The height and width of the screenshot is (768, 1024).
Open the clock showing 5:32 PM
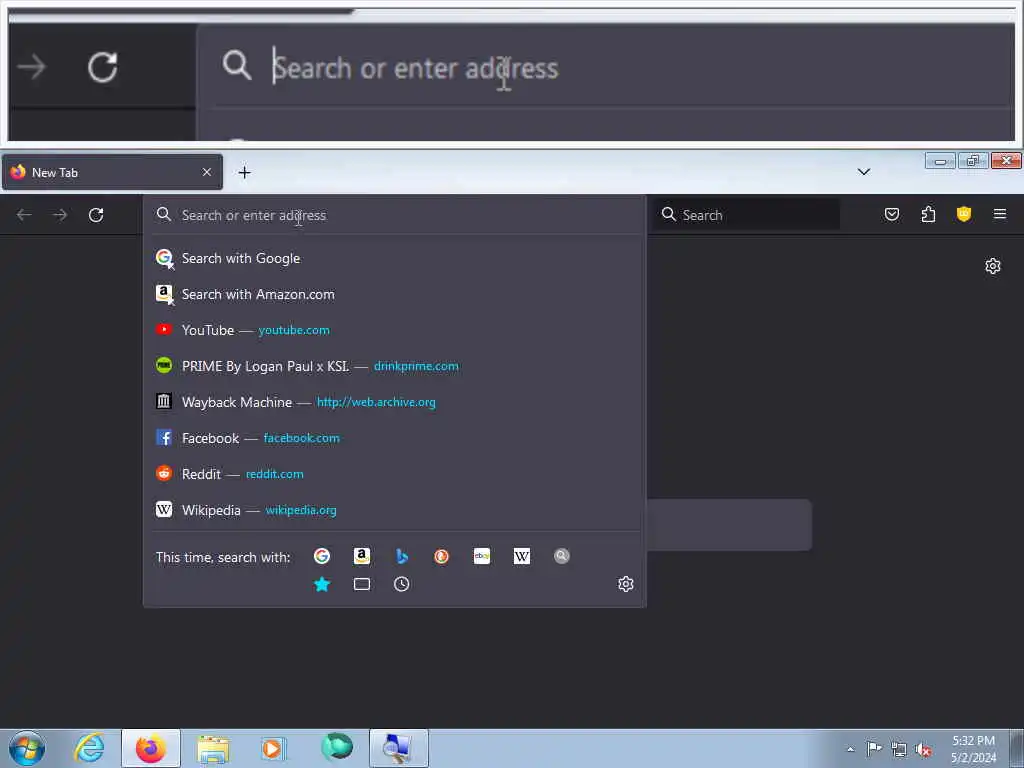[x=973, y=749]
